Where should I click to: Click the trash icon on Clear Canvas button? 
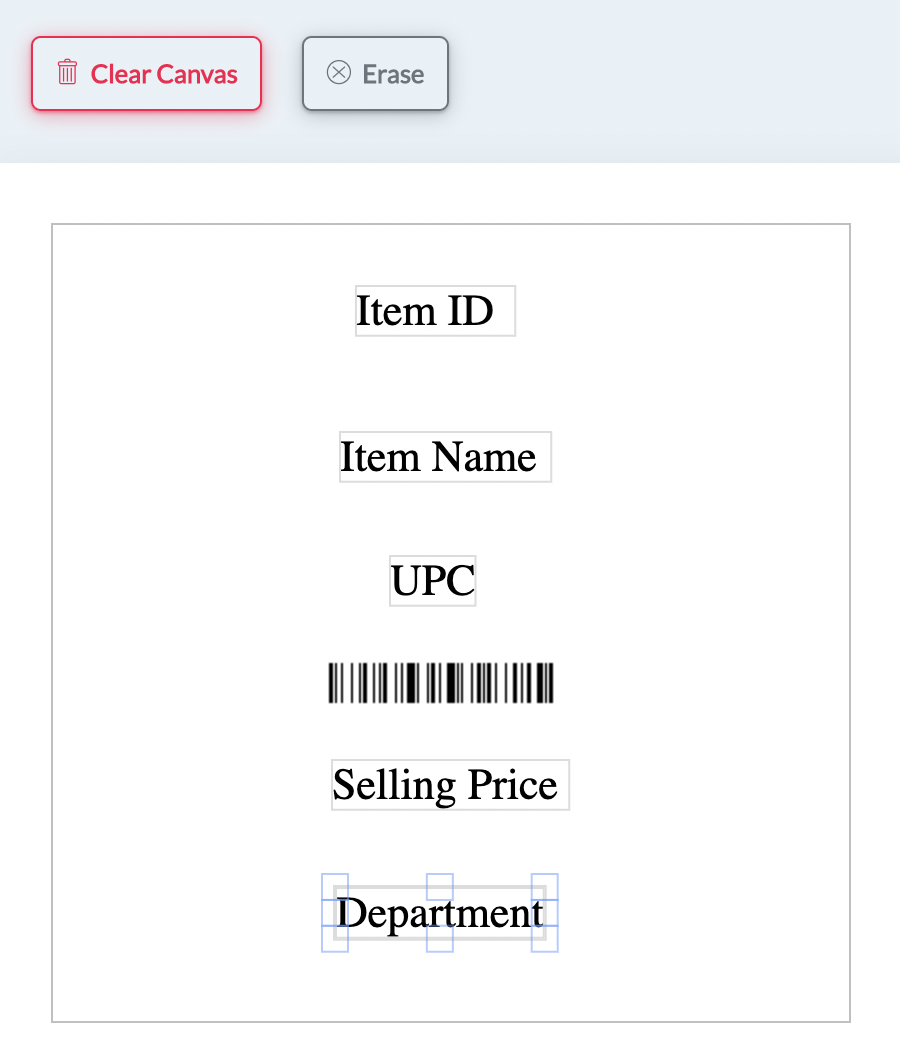point(67,73)
